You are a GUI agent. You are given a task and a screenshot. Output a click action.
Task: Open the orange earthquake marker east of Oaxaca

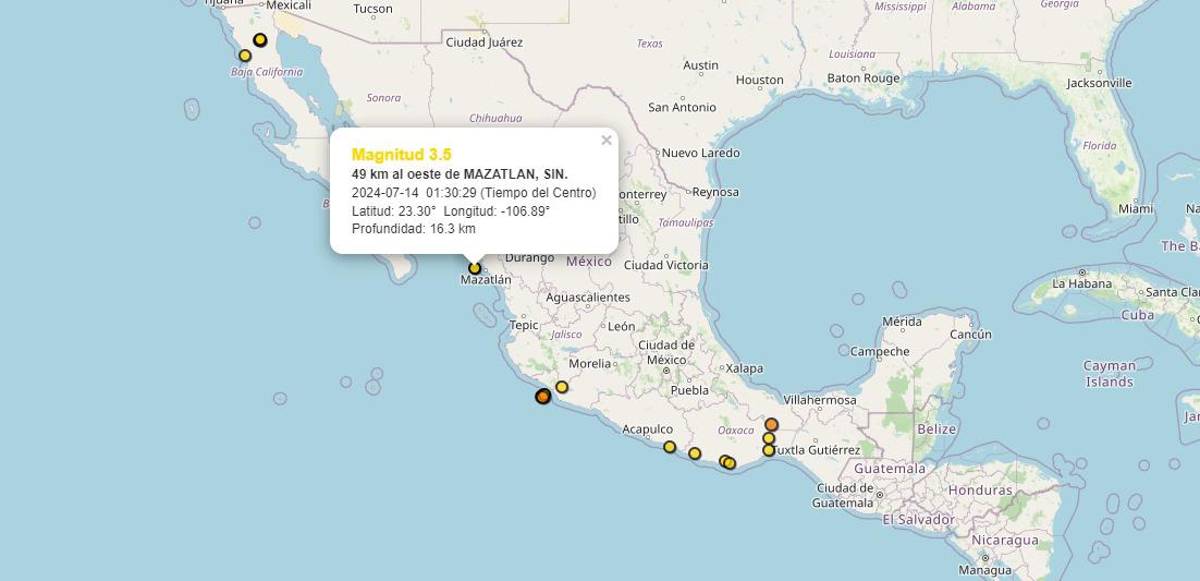(x=771, y=424)
